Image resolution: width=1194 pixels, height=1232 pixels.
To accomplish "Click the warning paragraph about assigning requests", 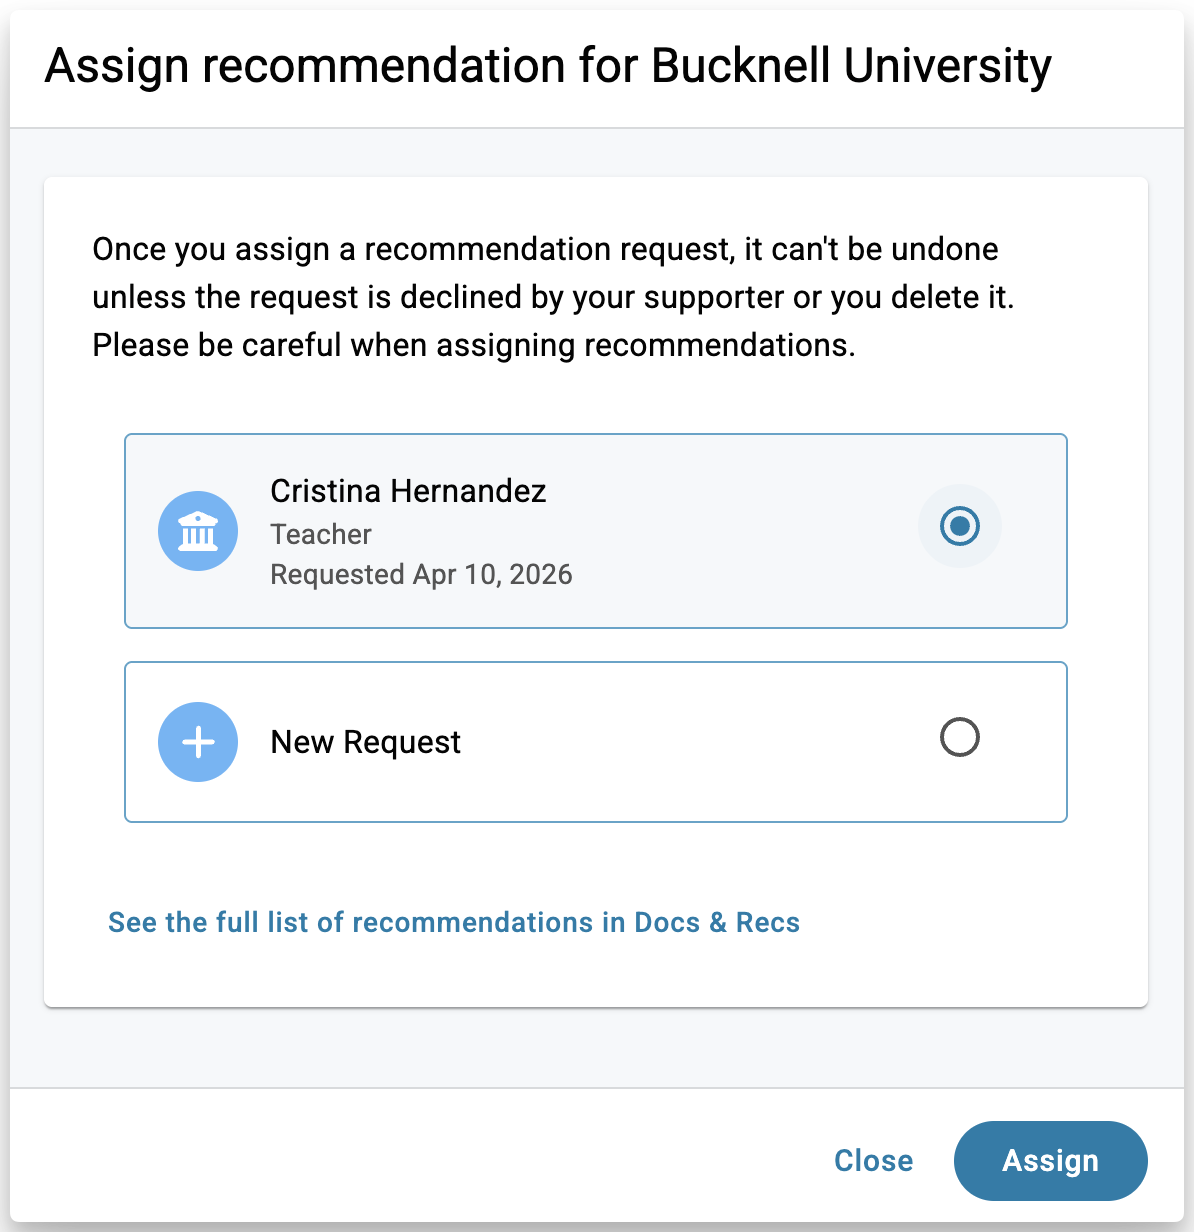I will pos(553,297).
